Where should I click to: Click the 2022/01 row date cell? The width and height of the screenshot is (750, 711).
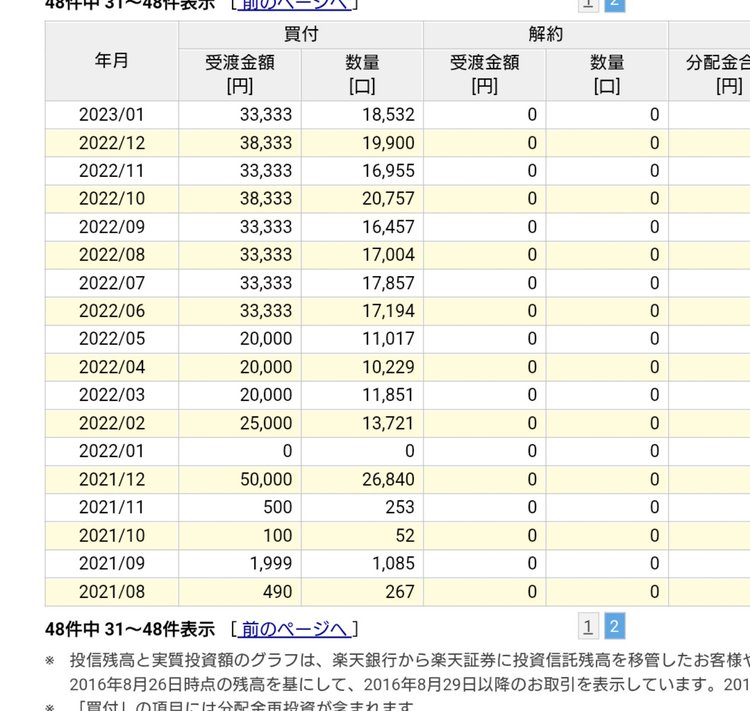(x=112, y=452)
